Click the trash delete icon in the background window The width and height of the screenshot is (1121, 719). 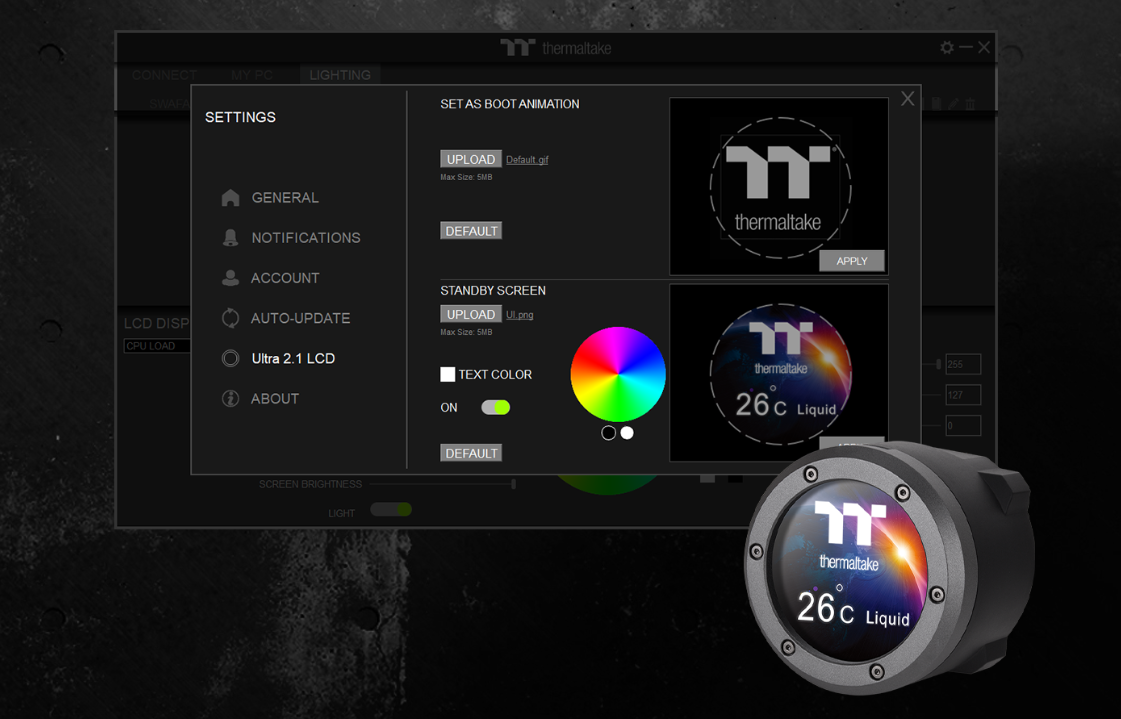point(970,104)
